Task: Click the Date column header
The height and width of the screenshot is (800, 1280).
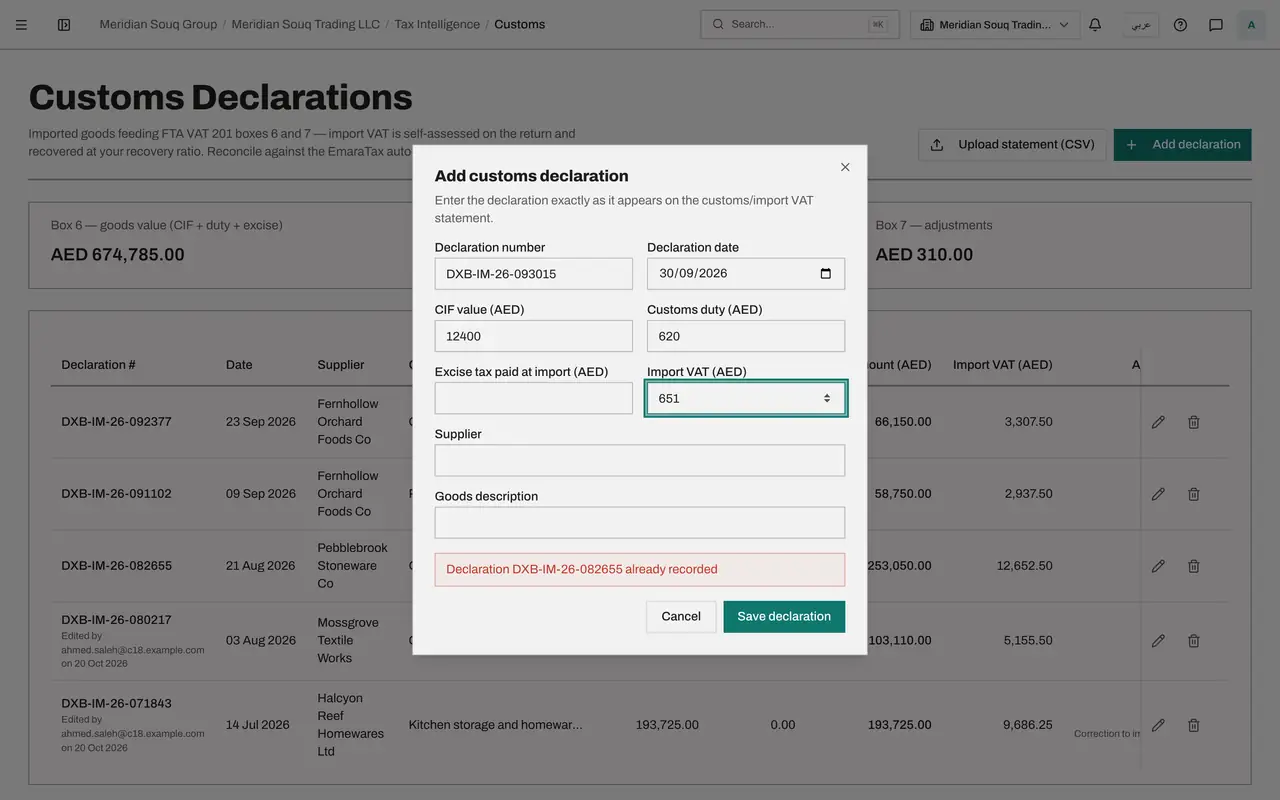Action: [x=239, y=365]
